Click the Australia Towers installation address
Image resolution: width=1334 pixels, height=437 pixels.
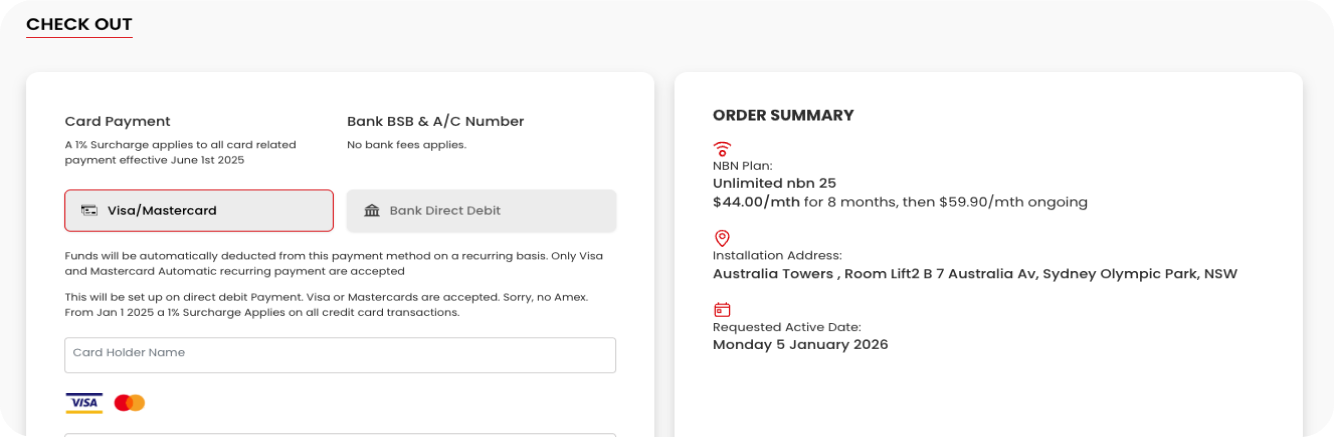(974, 274)
